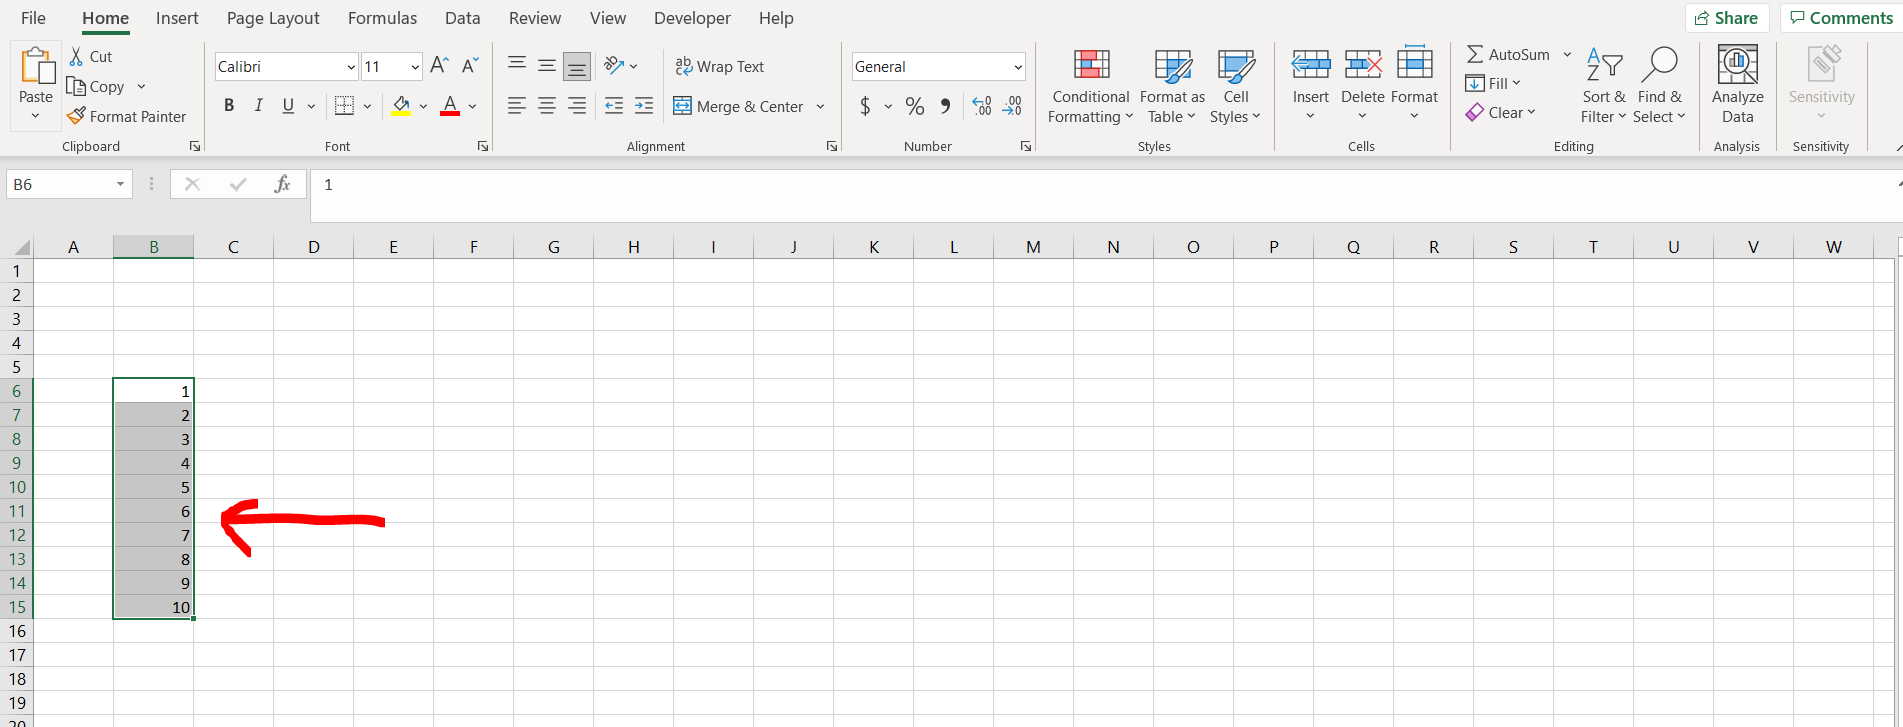Decrease Decimal icon

1012,105
